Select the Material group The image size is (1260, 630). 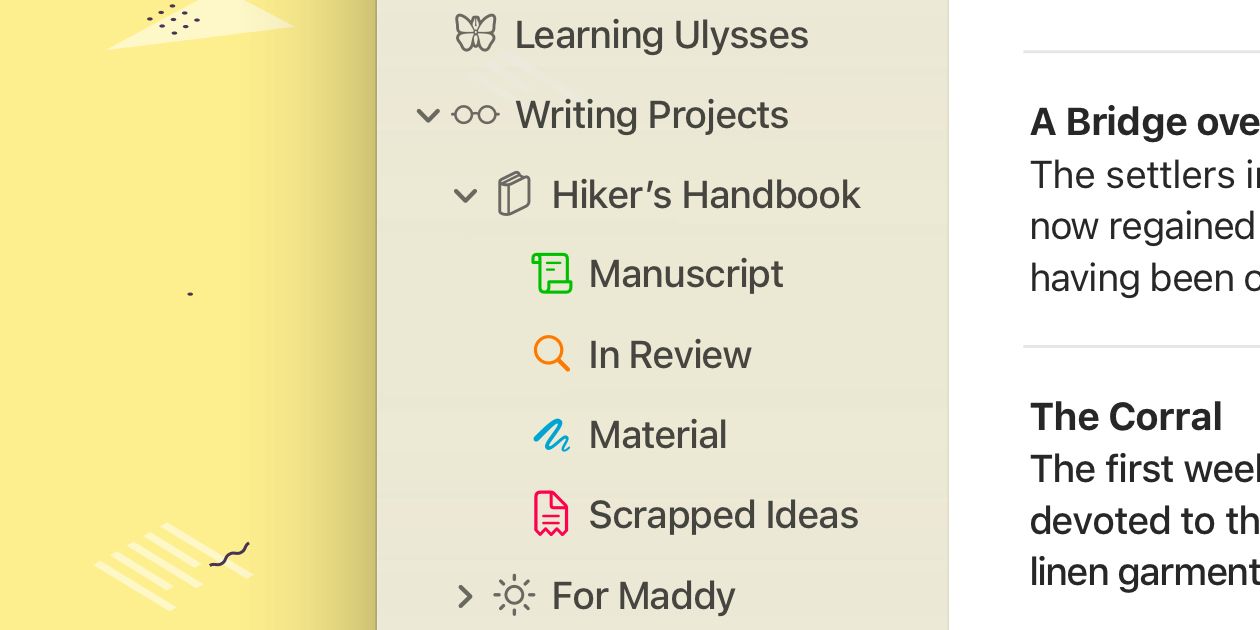(x=658, y=435)
